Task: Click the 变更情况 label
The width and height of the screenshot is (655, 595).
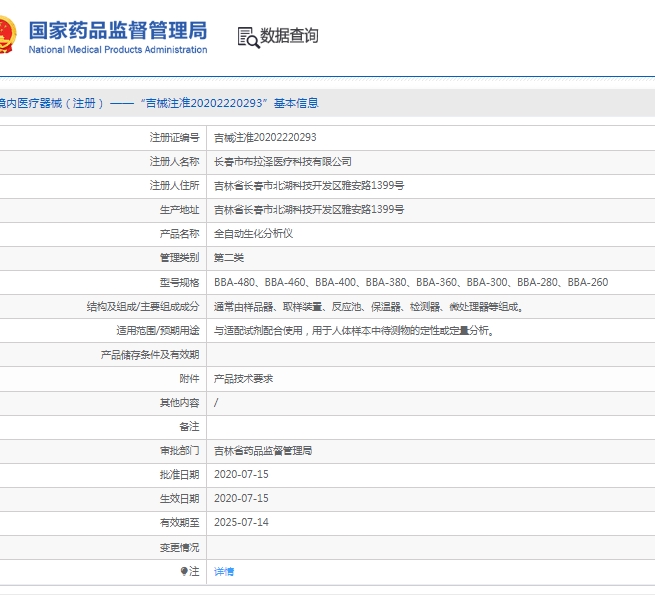Action: point(180,547)
